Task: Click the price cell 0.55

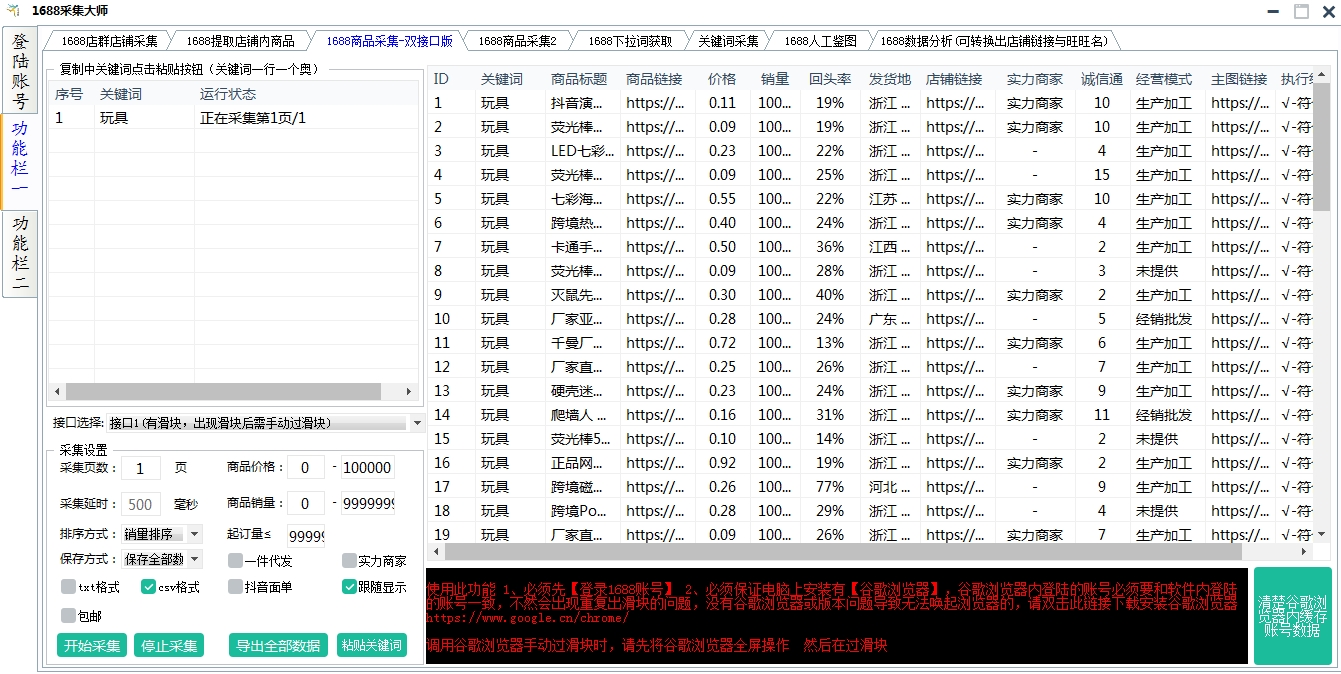Action: (x=722, y=199)
